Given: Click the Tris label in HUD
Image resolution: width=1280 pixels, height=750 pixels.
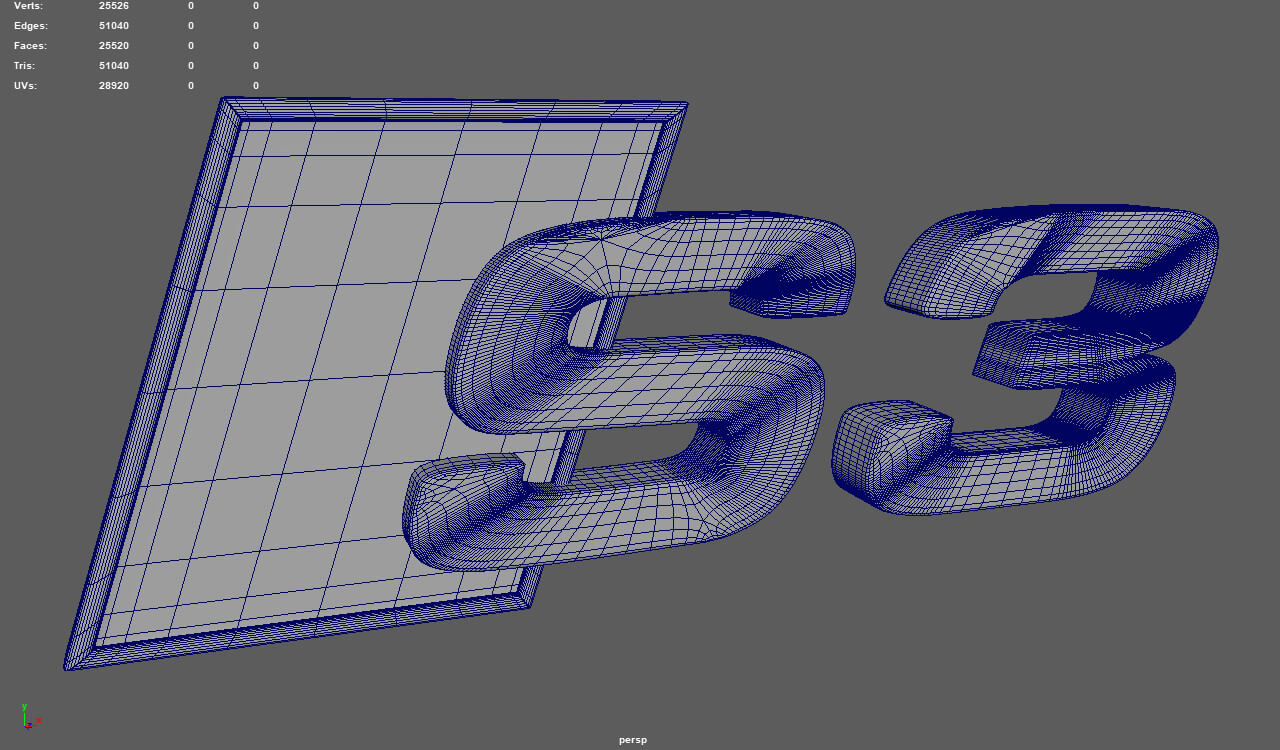Looking at the screenshot, I should point(24,66).
